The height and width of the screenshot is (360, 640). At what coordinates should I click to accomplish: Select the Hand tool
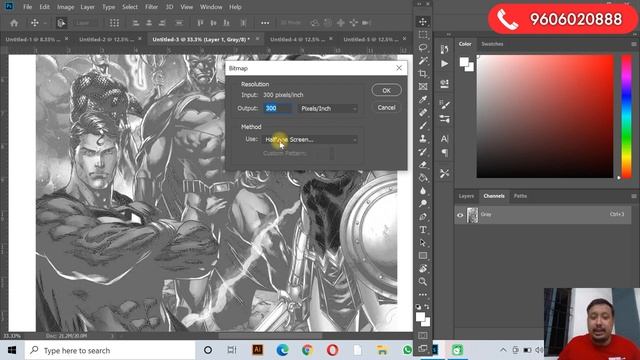[423, 268]
